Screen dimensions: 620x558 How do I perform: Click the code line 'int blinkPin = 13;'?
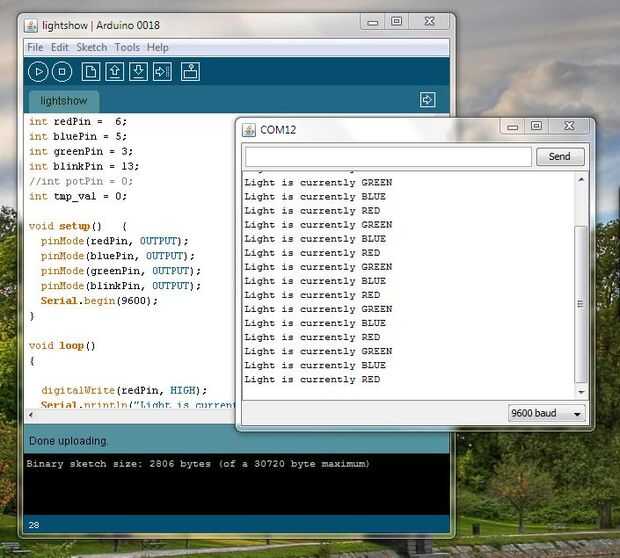tap(84, 166)
